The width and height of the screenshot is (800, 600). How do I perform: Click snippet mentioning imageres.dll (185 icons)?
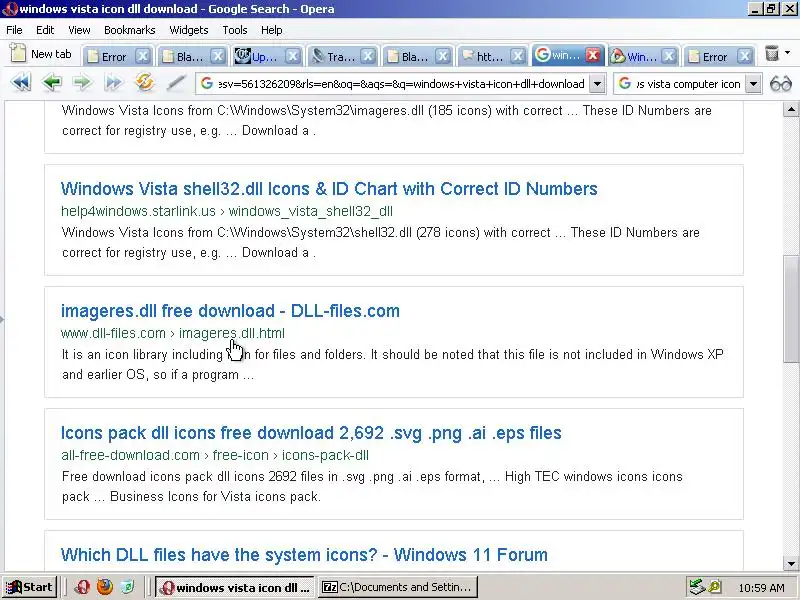pyautogui.click(x=387, y=120)
